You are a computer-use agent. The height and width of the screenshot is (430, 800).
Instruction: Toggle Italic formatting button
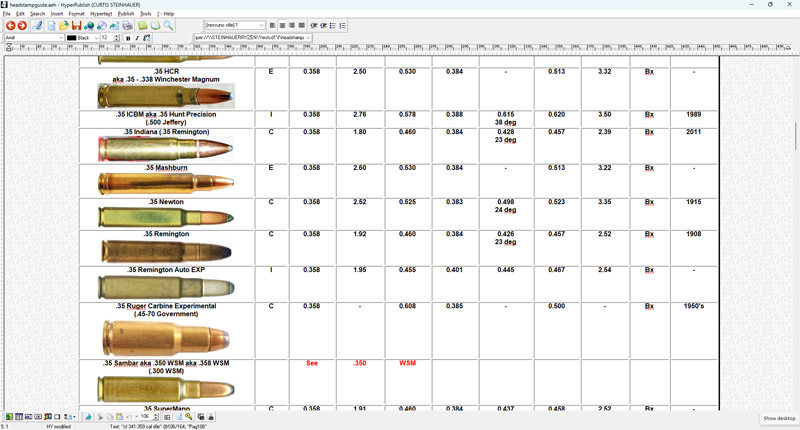point(137,38)
